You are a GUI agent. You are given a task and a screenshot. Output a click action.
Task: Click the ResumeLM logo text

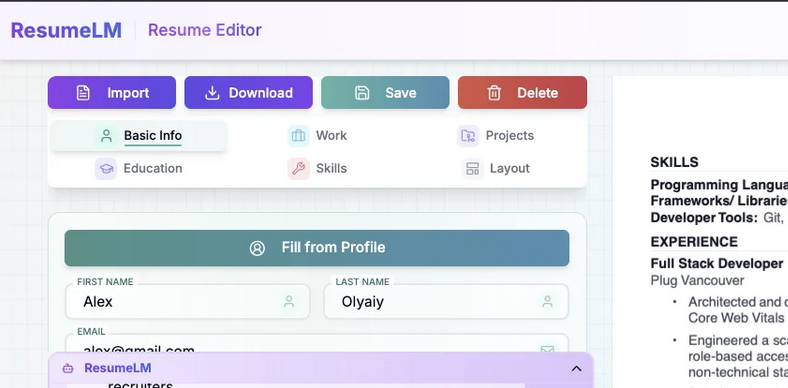coord(66,30)
